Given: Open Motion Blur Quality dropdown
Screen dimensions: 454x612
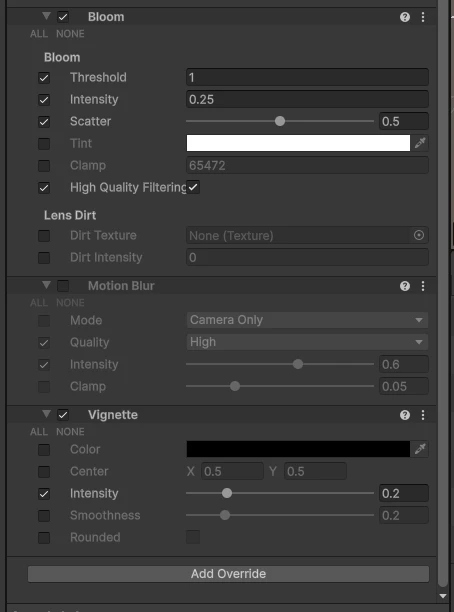Looking at the screenshot, I should 307,342.
